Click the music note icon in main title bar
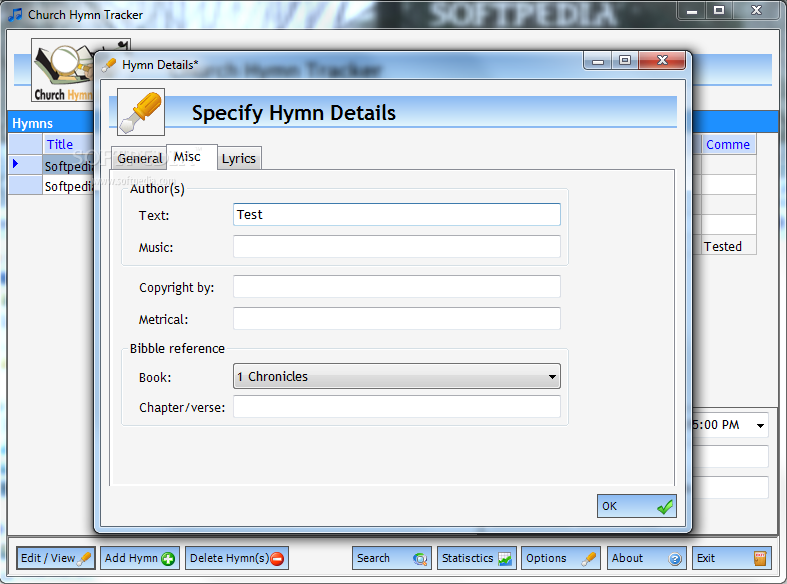The height and width of the screenshot is (584, 787). click(16, 15)
